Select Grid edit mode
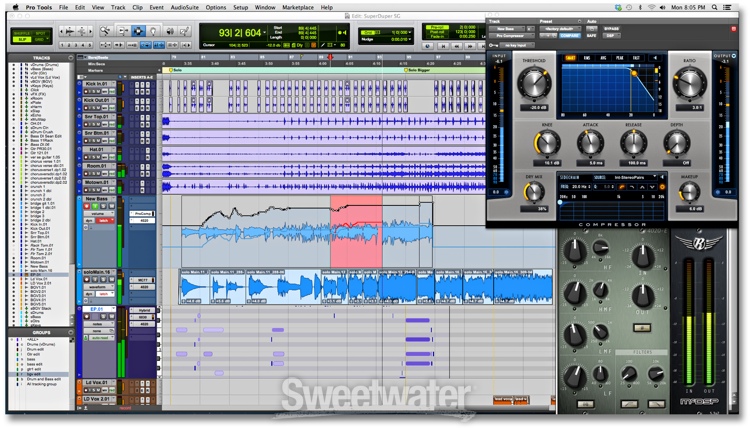The height and width of the screenshot is (428, 750). [40, 39]
